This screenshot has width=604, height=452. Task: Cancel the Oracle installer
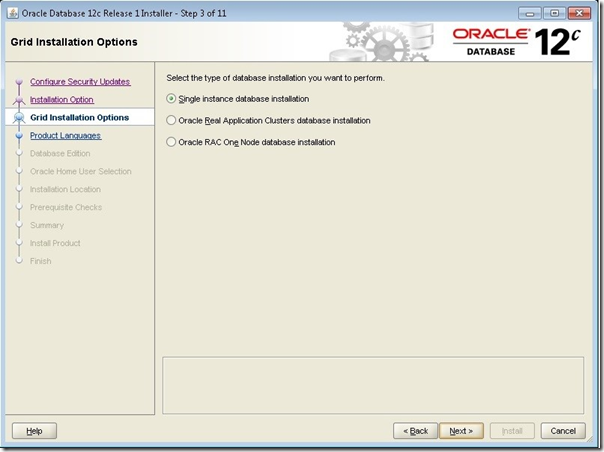563,431
